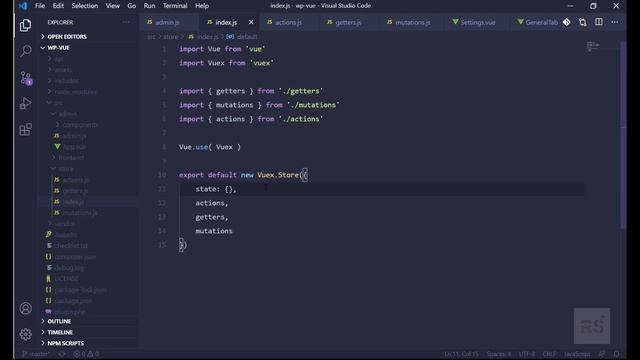The height and width of the screenshot is (360, 640).
Task: Open package.json in file tree
Action: (x=73, y=301)
